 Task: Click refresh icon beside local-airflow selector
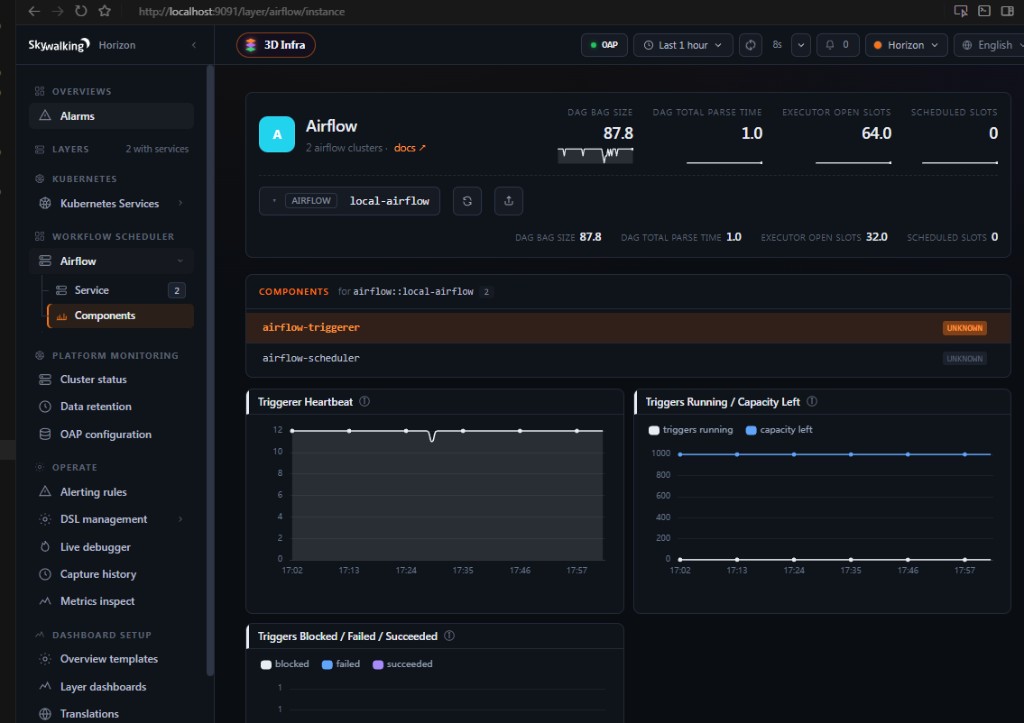468,201
